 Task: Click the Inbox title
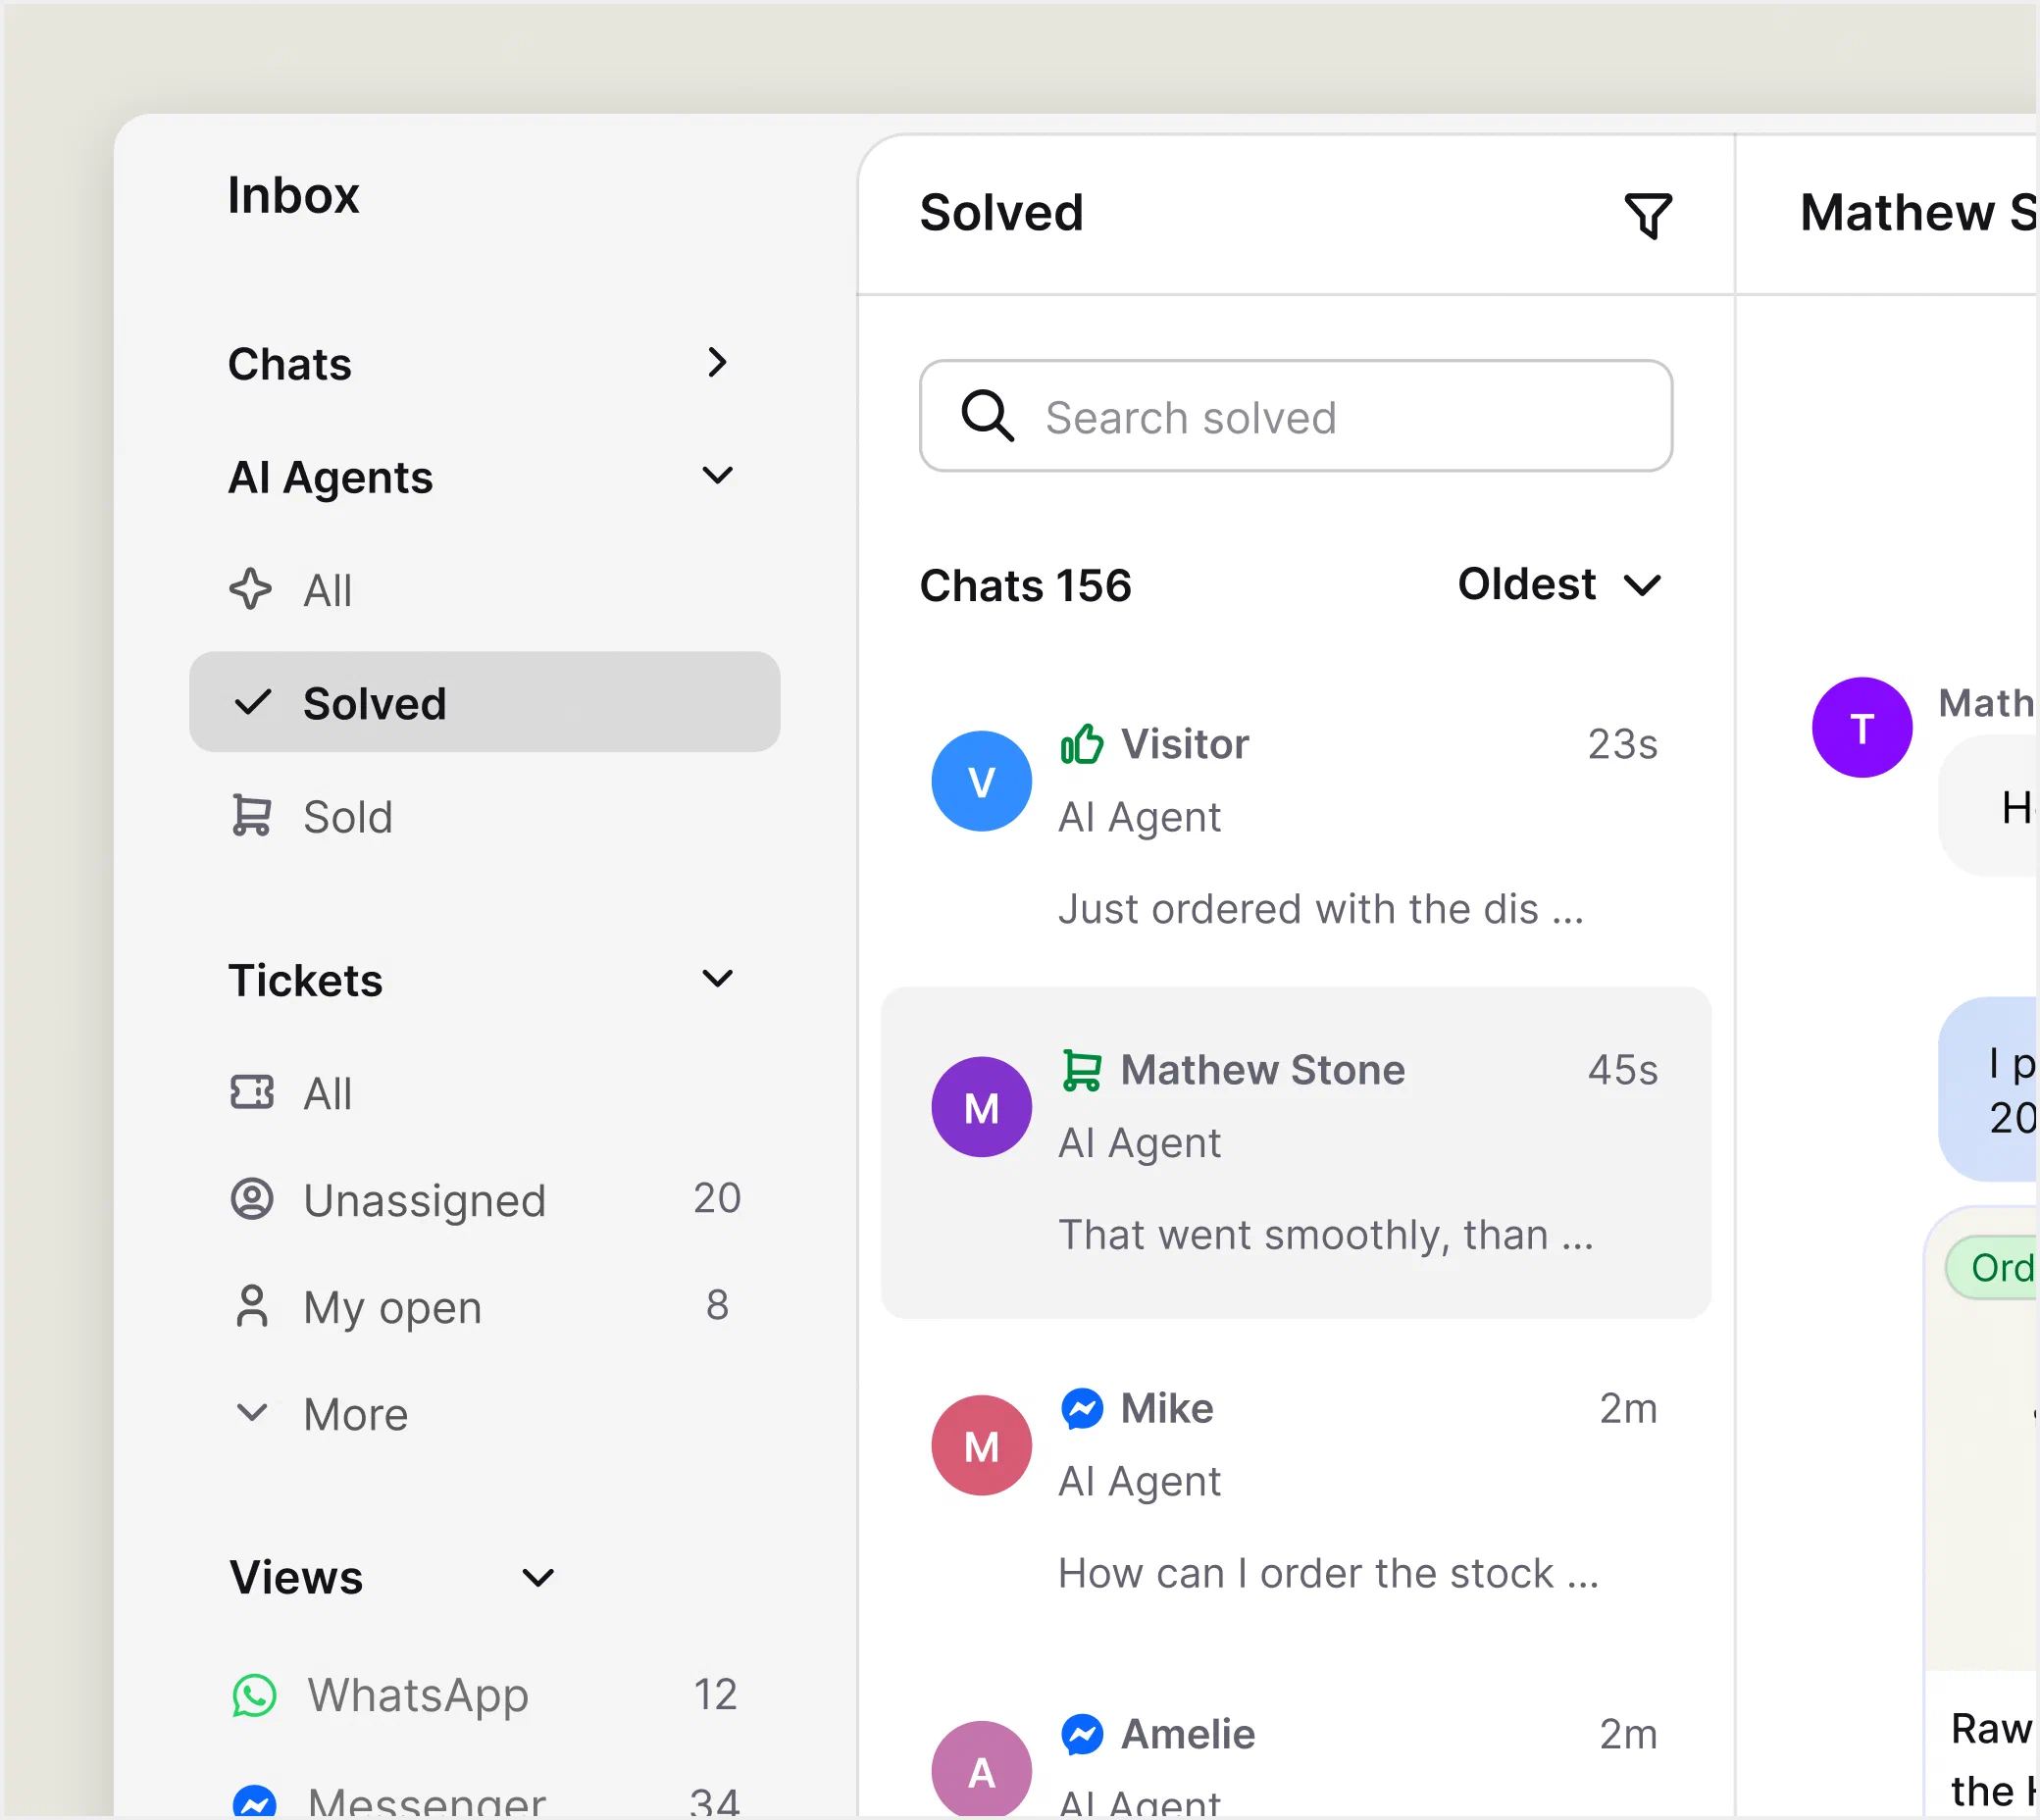293,195
